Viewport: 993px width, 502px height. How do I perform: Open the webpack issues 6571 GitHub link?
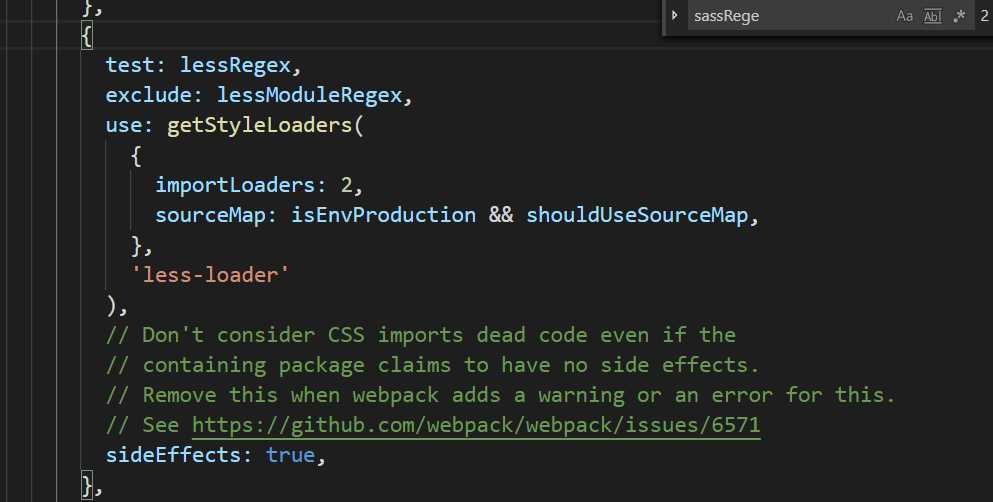476,425
